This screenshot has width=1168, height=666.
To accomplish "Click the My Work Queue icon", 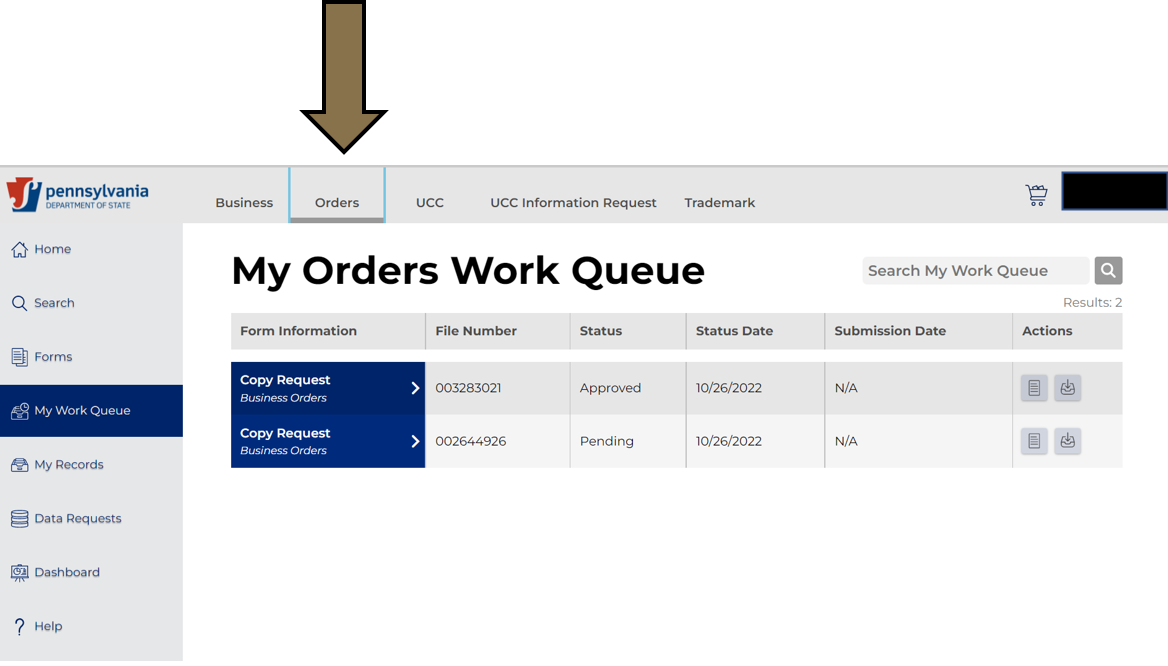I will pyautogui.click(x=18, y=410).
